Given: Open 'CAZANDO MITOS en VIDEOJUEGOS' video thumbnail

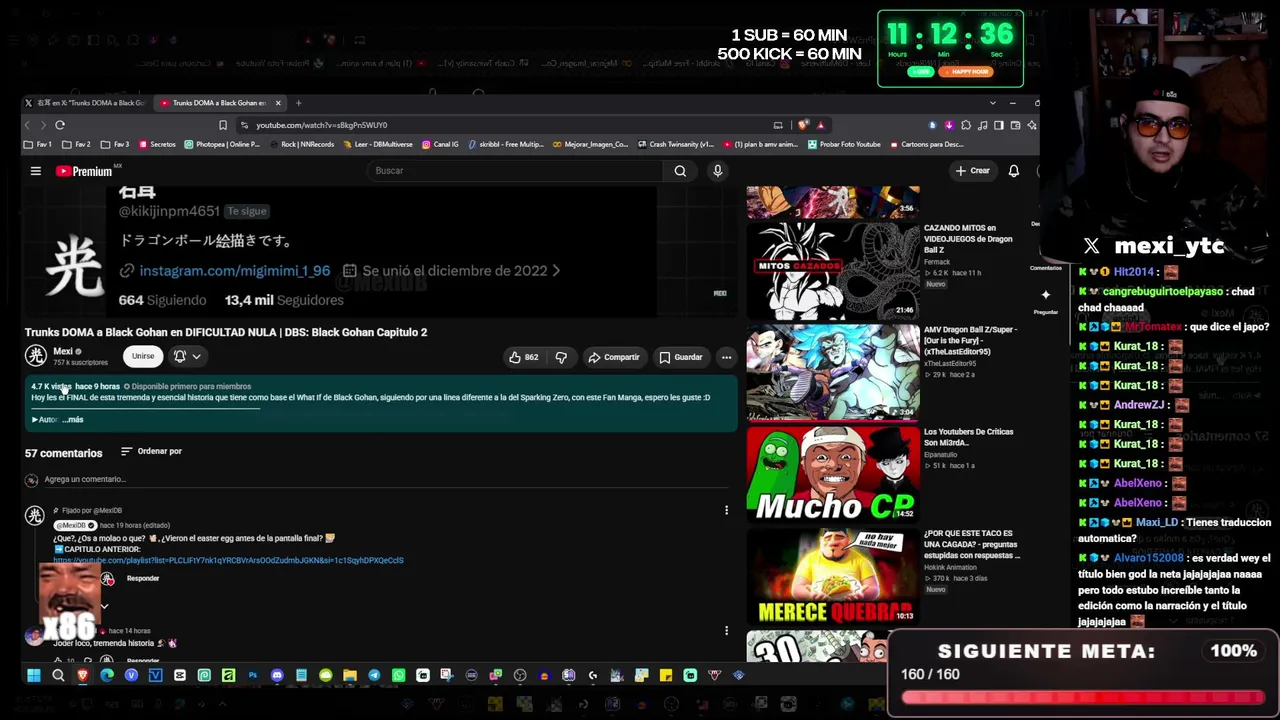Looking at the screenshot, I should (833, 270).
